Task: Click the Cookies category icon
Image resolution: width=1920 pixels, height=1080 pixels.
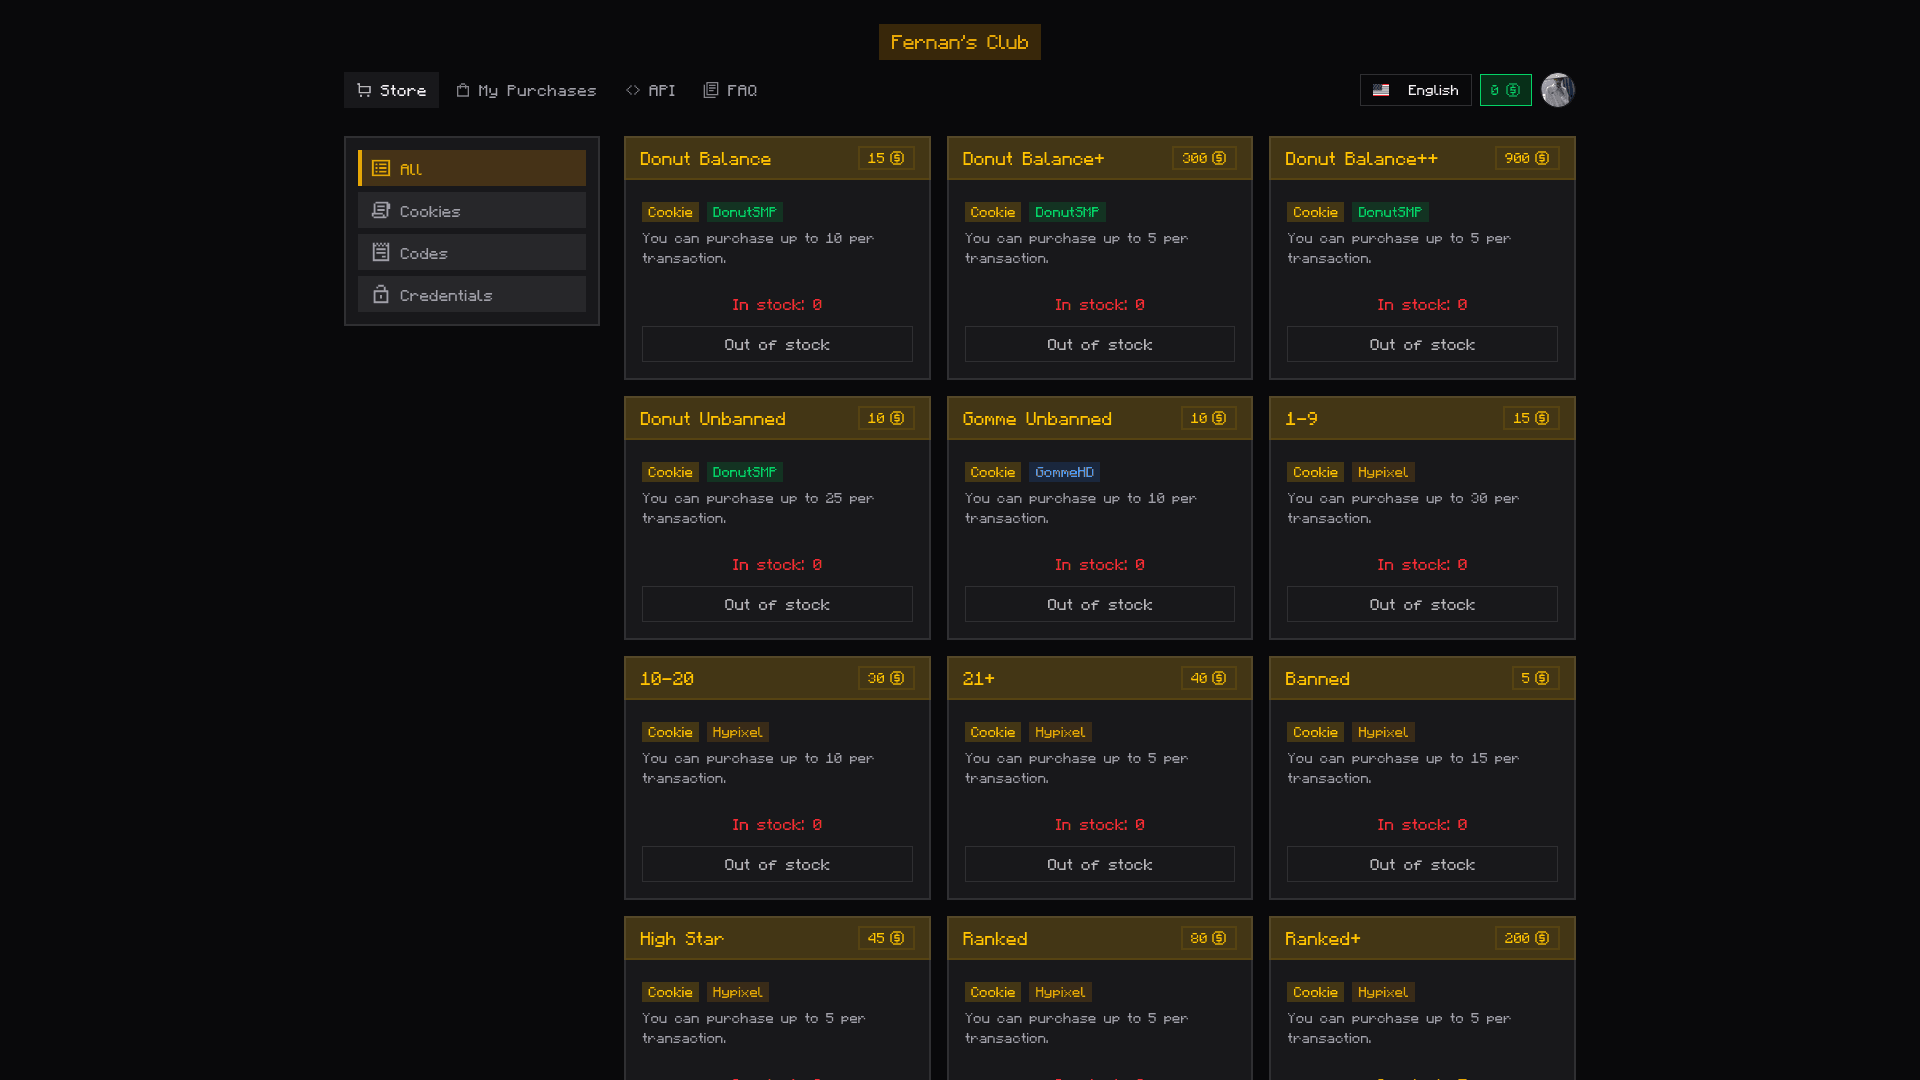Action: pos(381,210)
